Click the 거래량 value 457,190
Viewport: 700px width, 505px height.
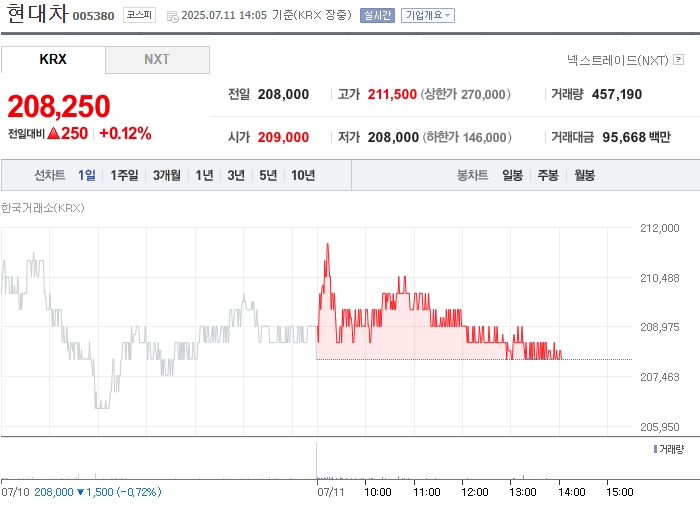(617, 94)
